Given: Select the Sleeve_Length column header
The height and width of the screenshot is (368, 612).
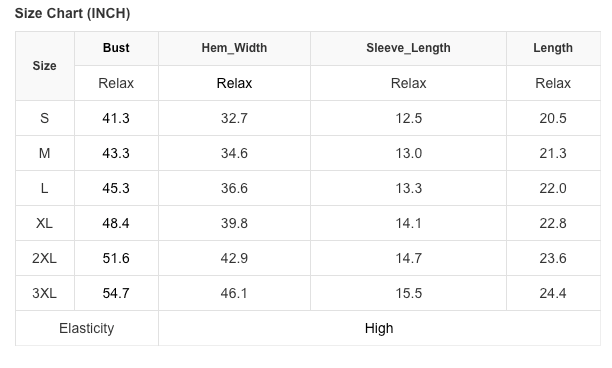Looking at the screenshot, I should coord(408,48).
